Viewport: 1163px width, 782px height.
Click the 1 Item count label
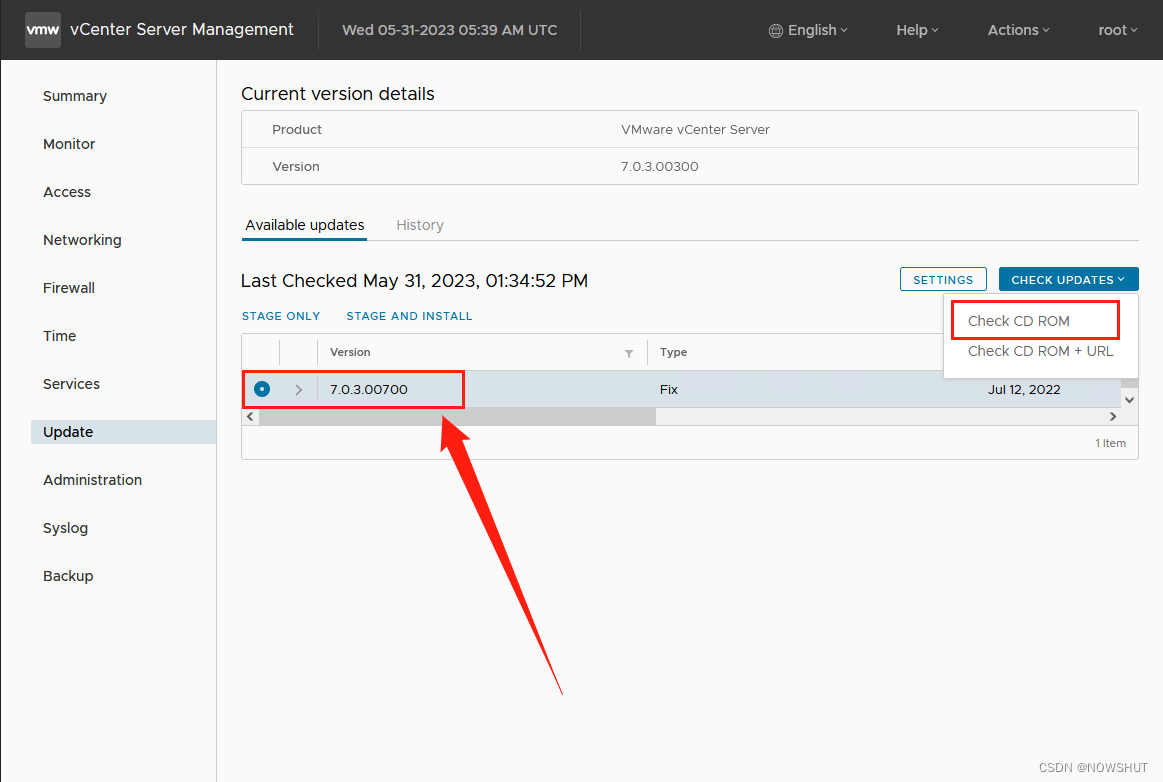tap(1110, 443)
